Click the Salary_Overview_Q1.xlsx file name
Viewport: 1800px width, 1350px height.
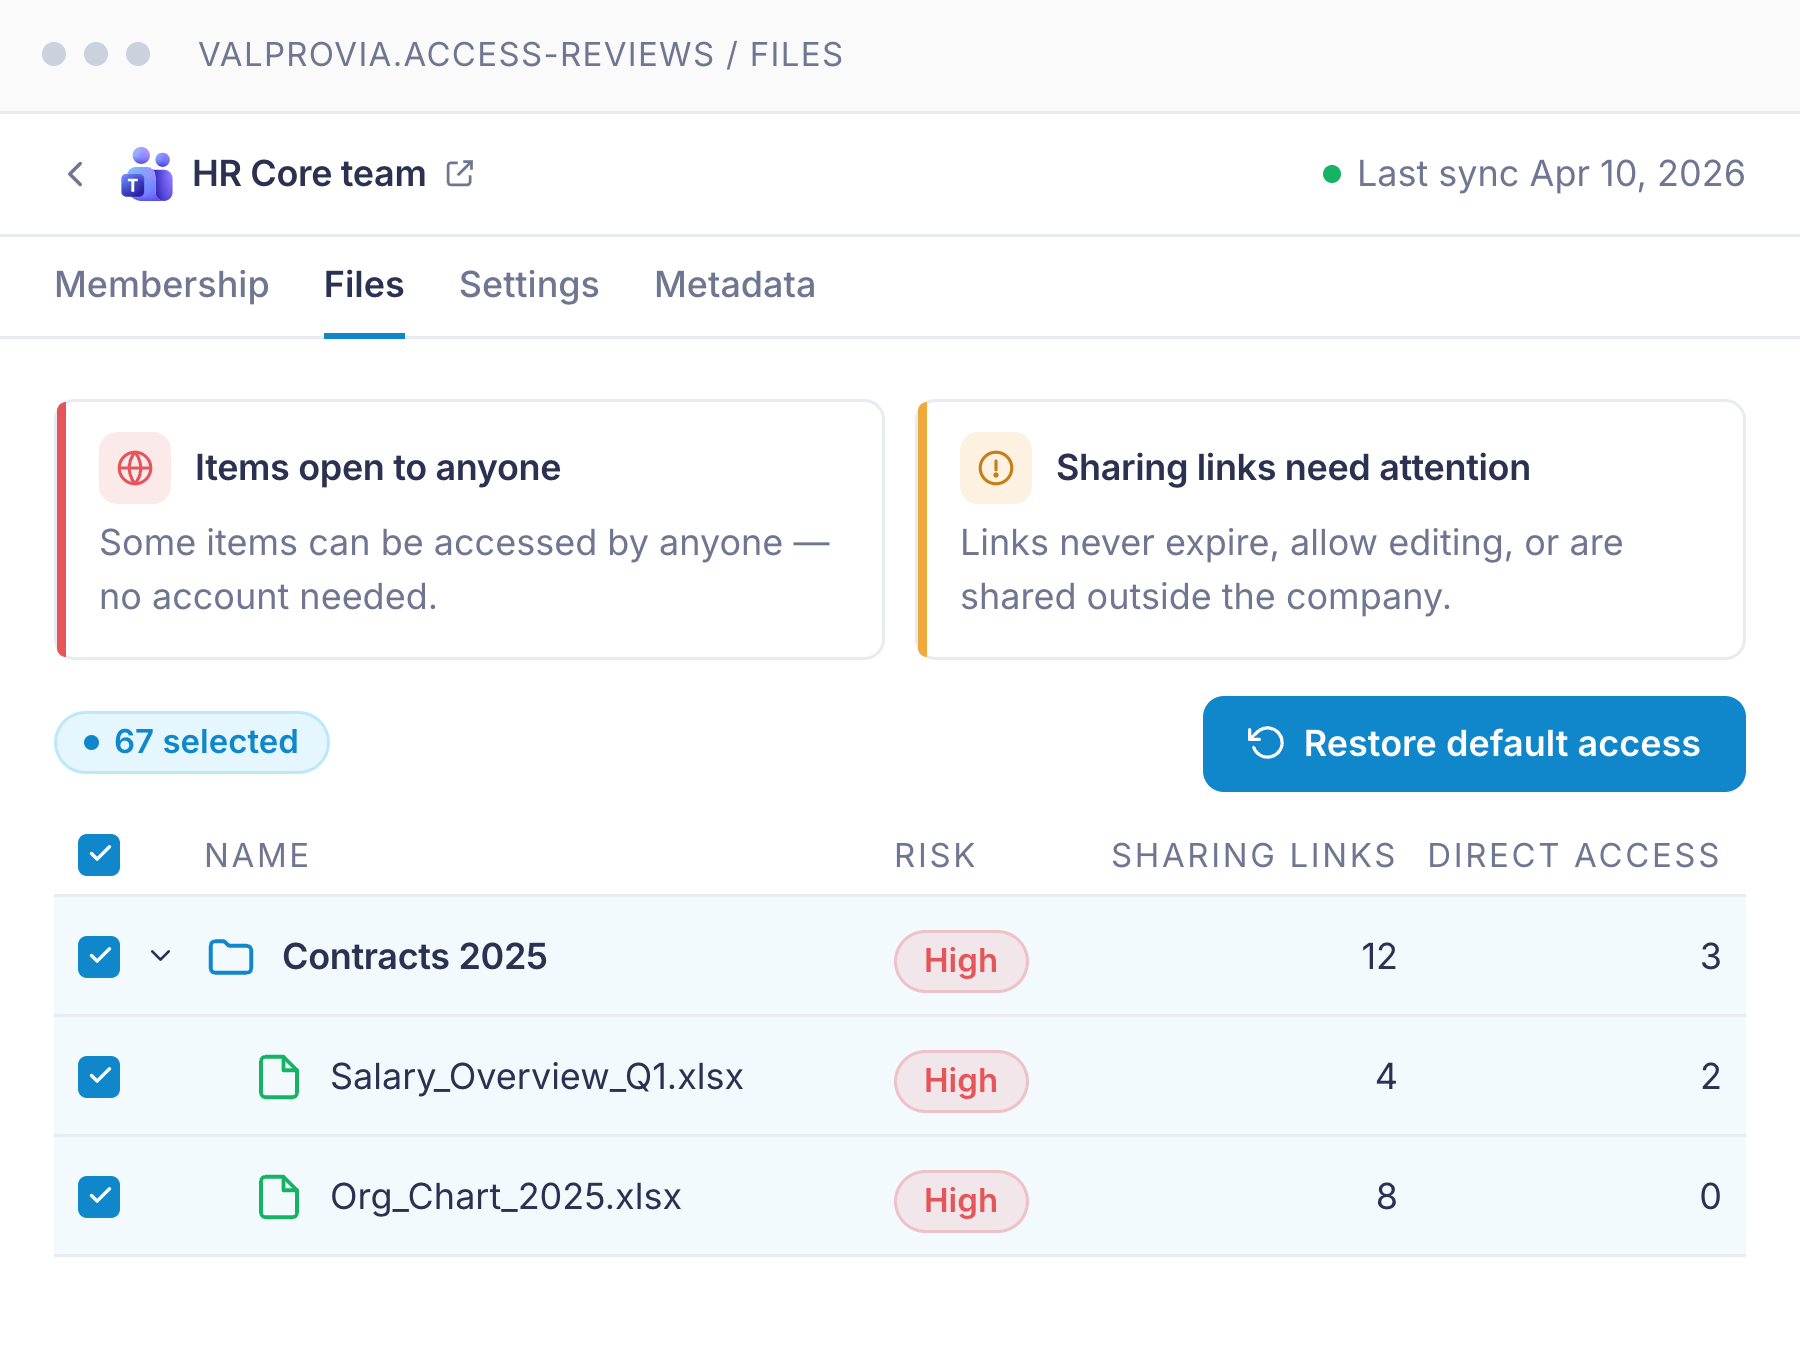[537, 1077]
